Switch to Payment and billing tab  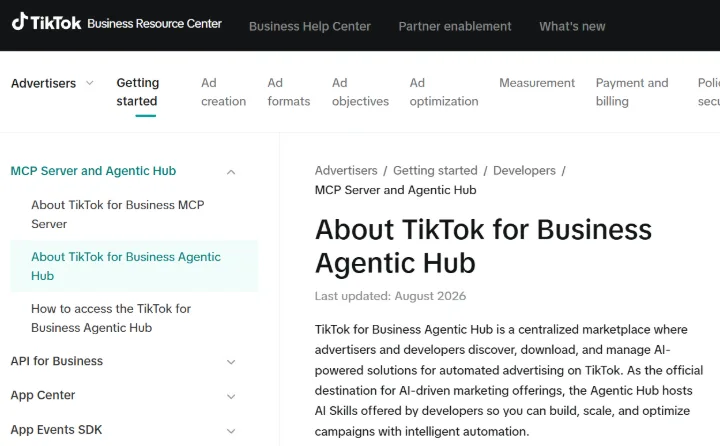[632, 92]
